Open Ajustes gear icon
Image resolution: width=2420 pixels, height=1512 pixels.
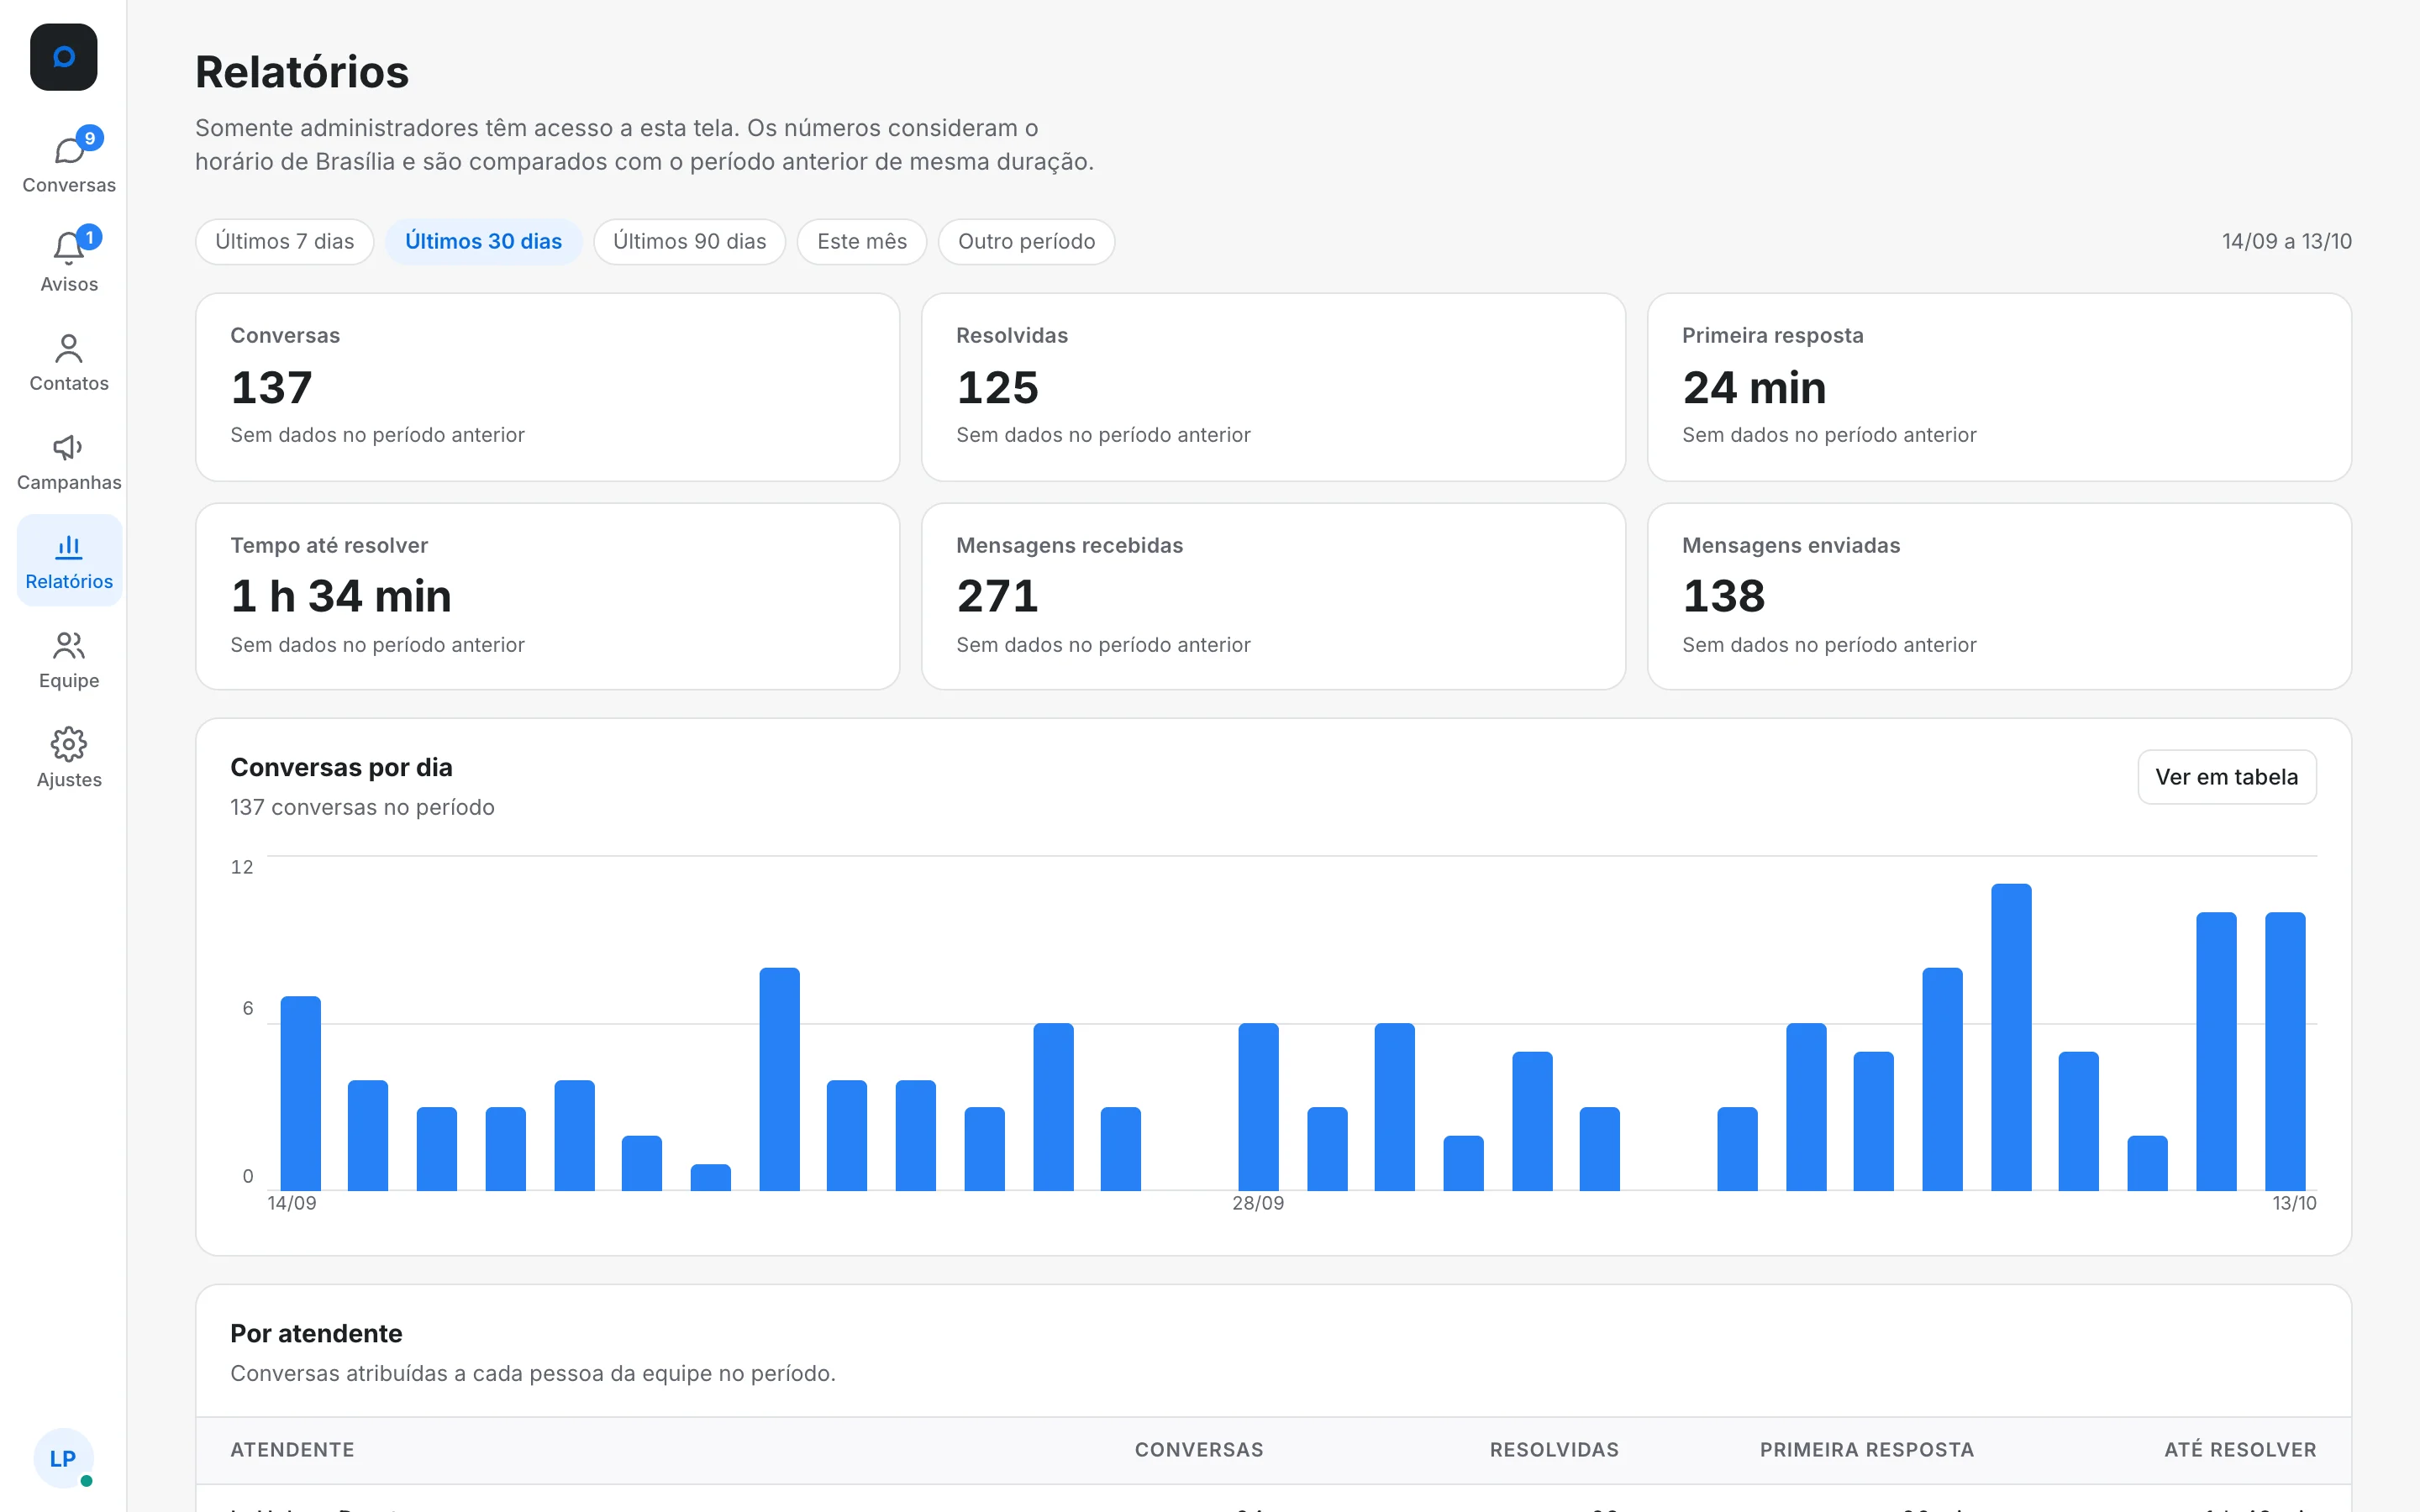click(x=69, y=744)
